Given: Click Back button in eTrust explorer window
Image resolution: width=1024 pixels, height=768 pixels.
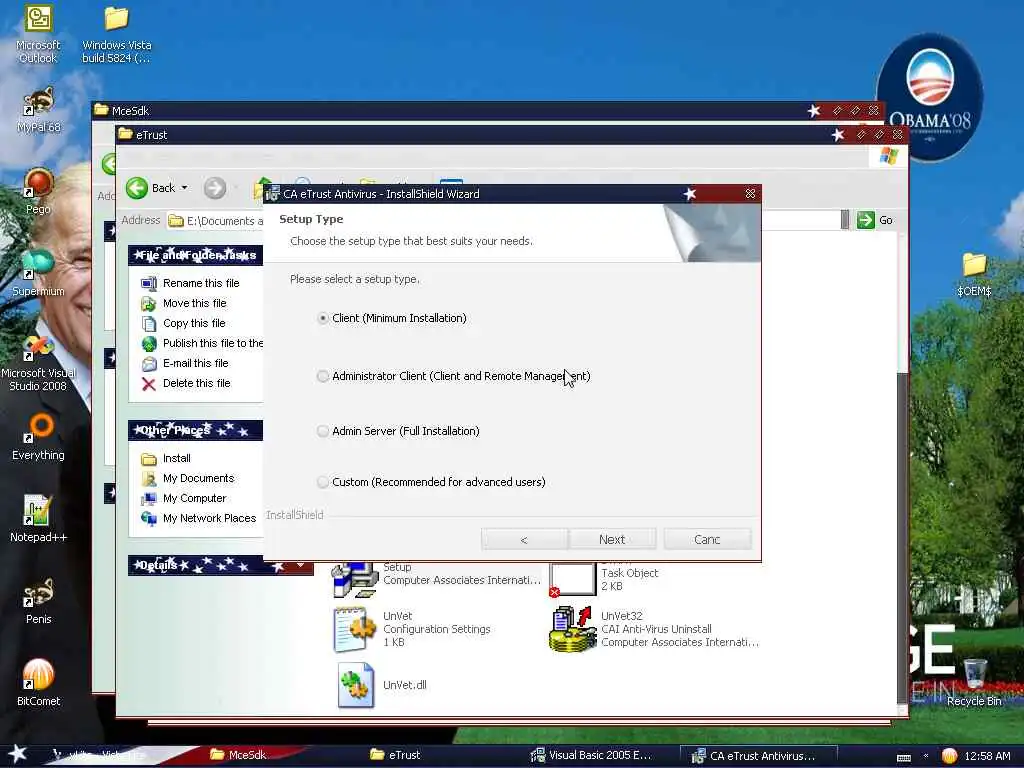Looking at the screenshot, I should coord(151,188).
